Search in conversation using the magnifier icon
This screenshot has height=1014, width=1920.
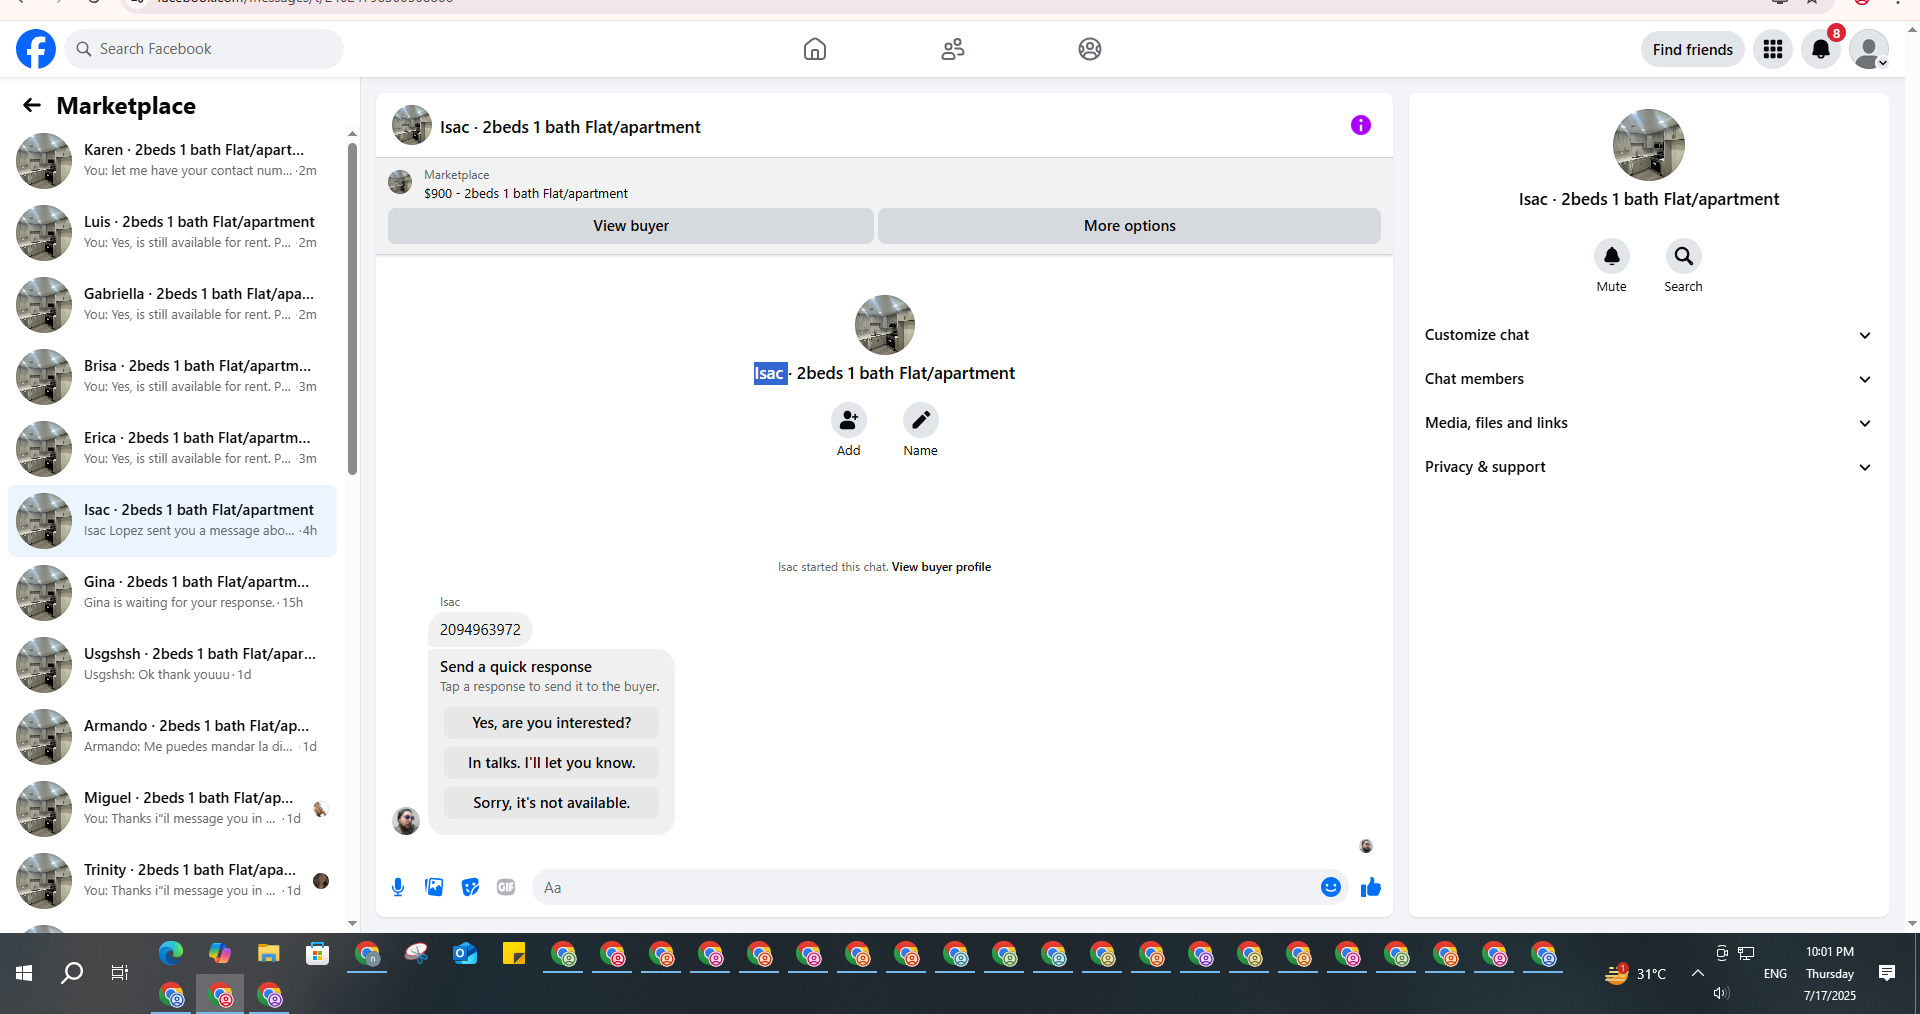(1684, 256)
